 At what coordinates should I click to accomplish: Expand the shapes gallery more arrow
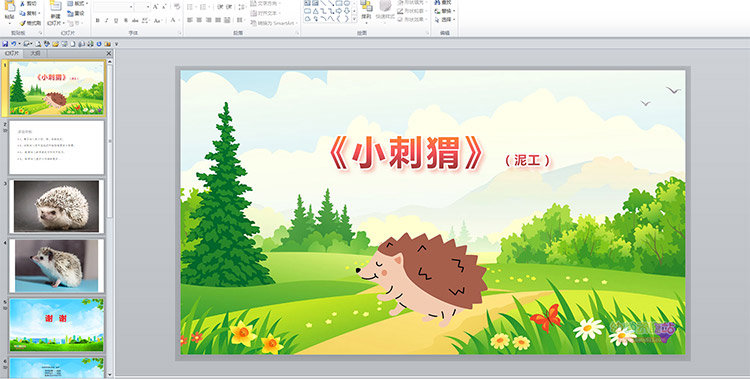click(x=354, y=19)
